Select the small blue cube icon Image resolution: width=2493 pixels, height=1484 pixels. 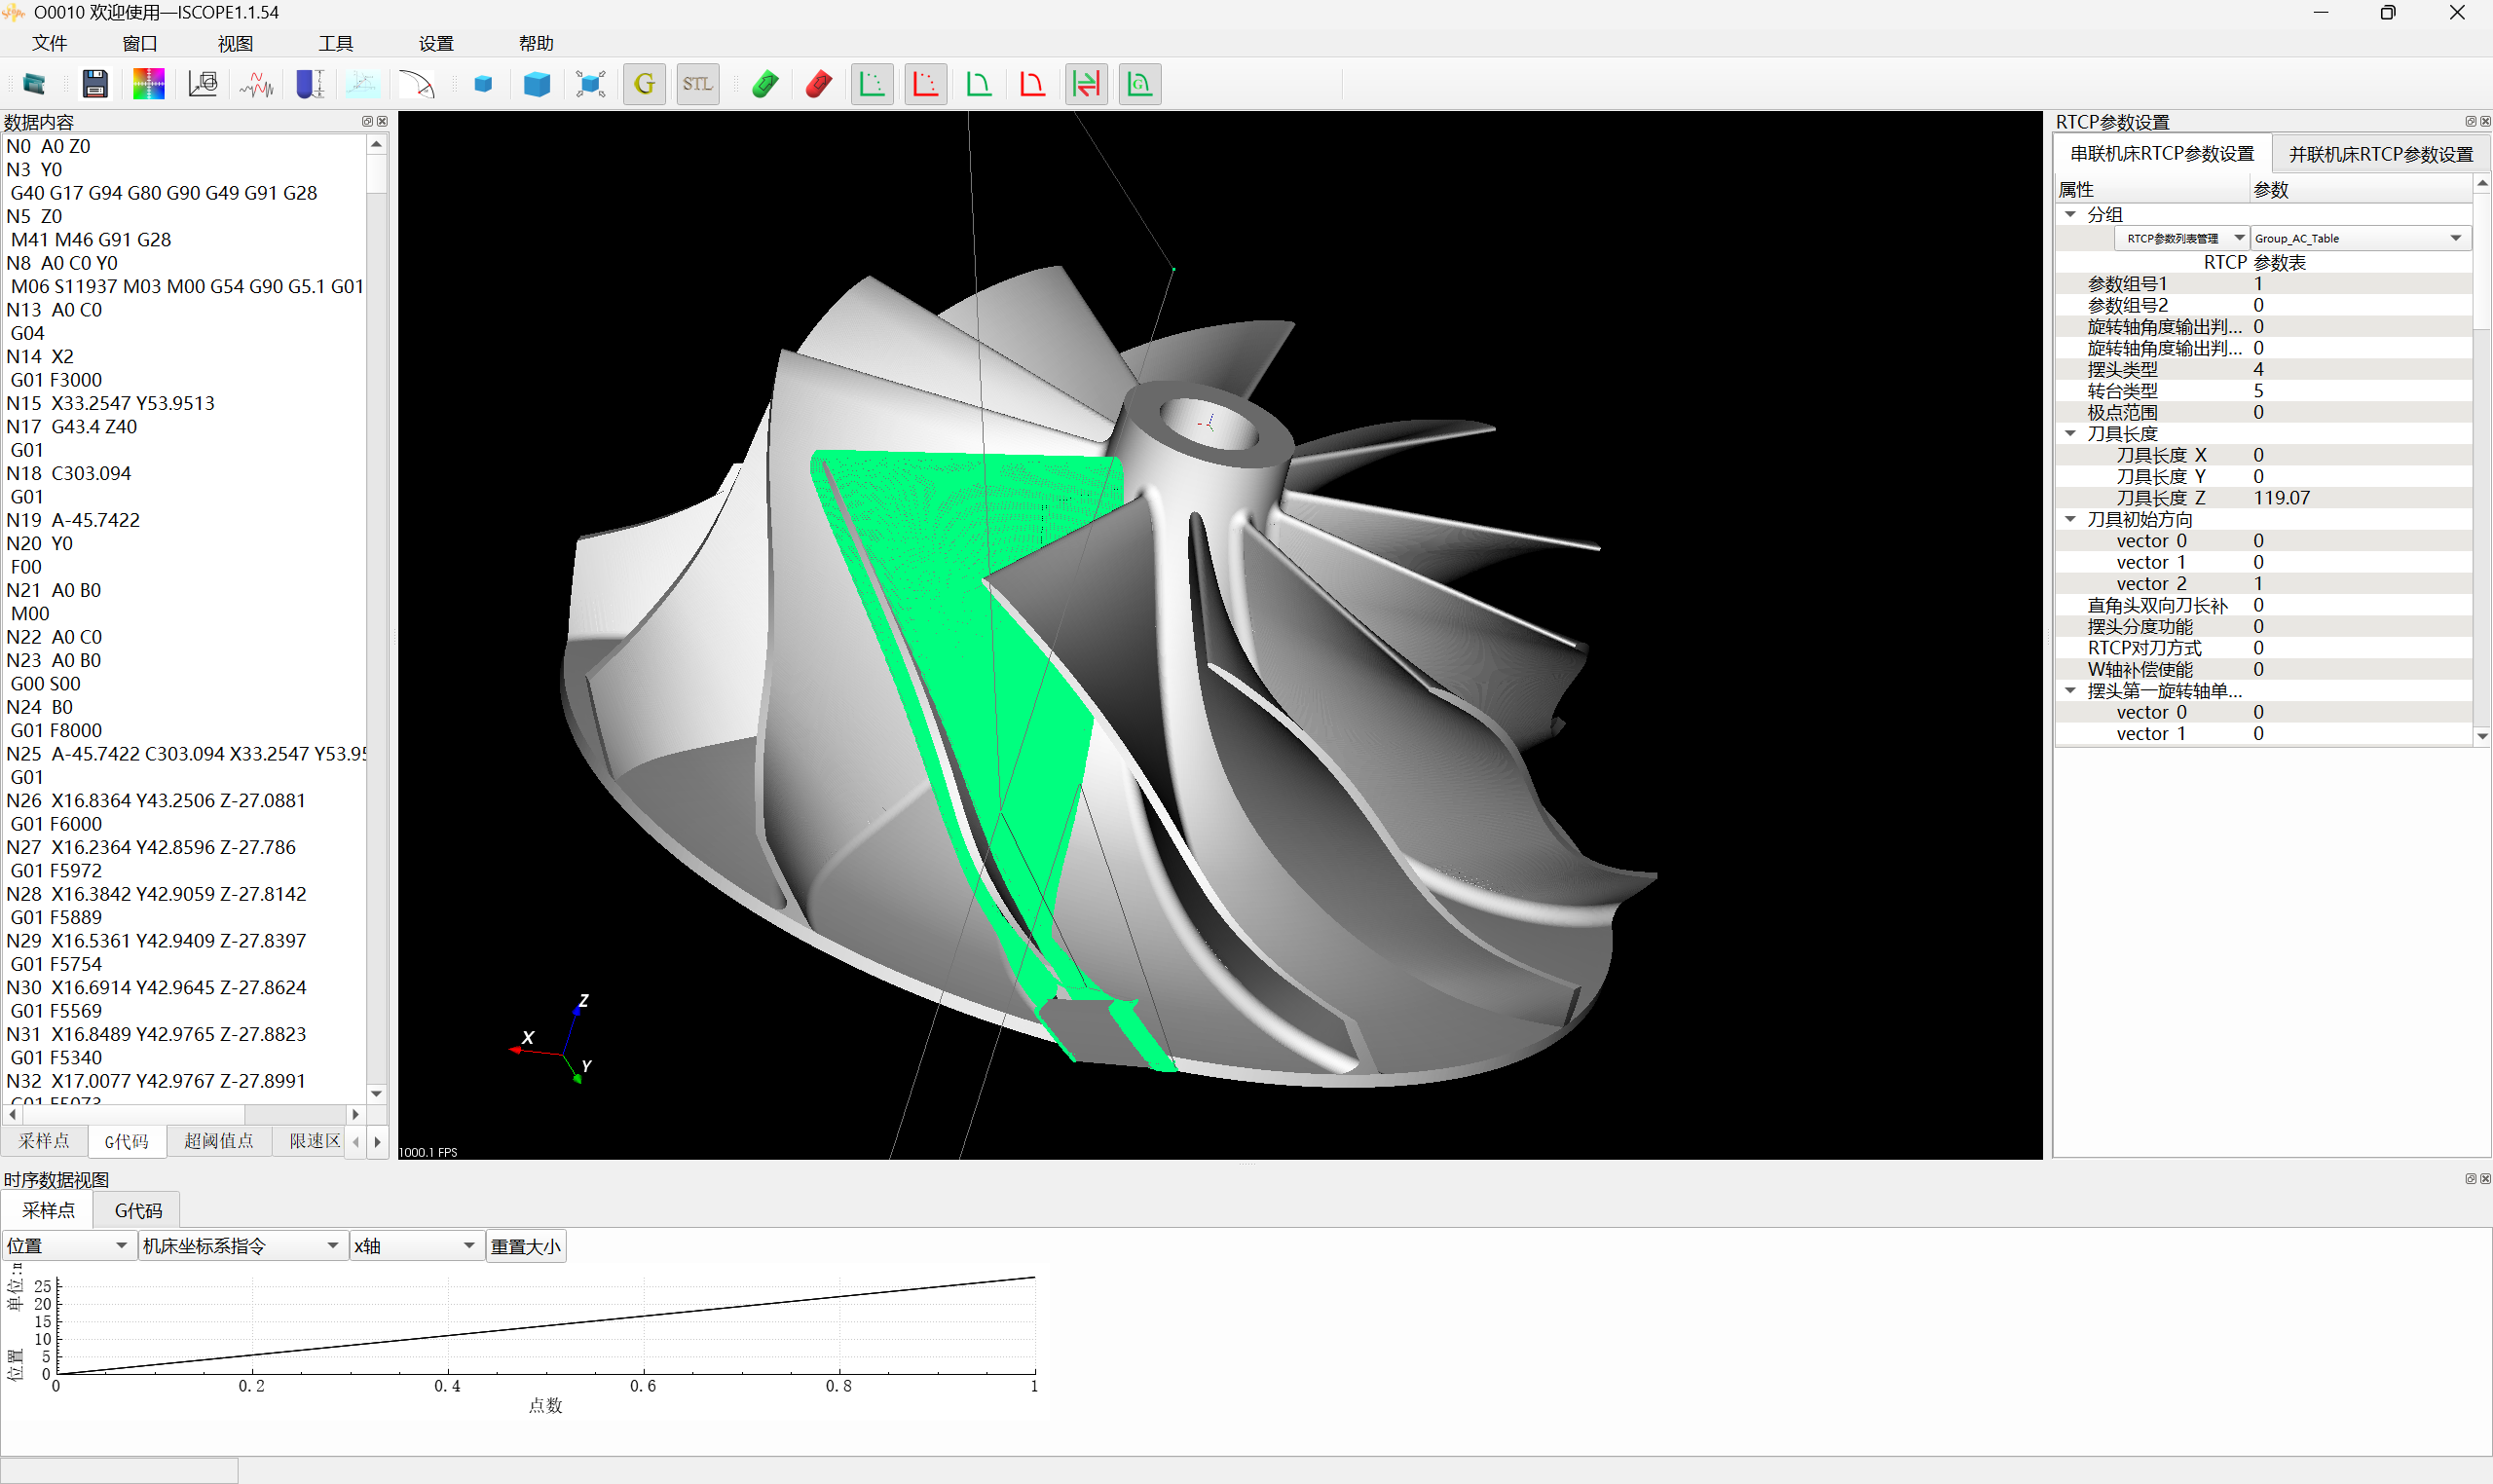point(483,84)
